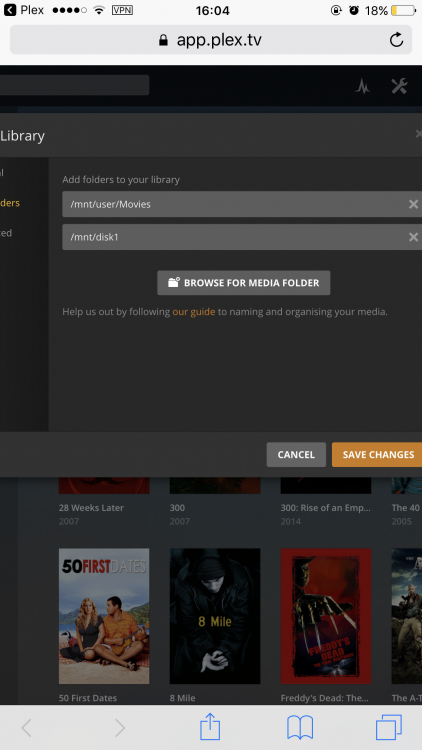
Task: Open the Freddy's Dead poster
Action: coord(326,616)
